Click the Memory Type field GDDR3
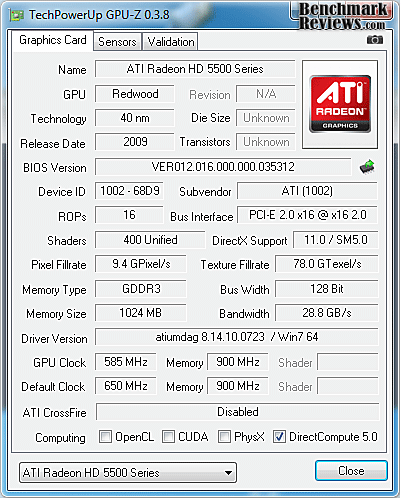This screenshot has width=401, height=499. (141, 289)
